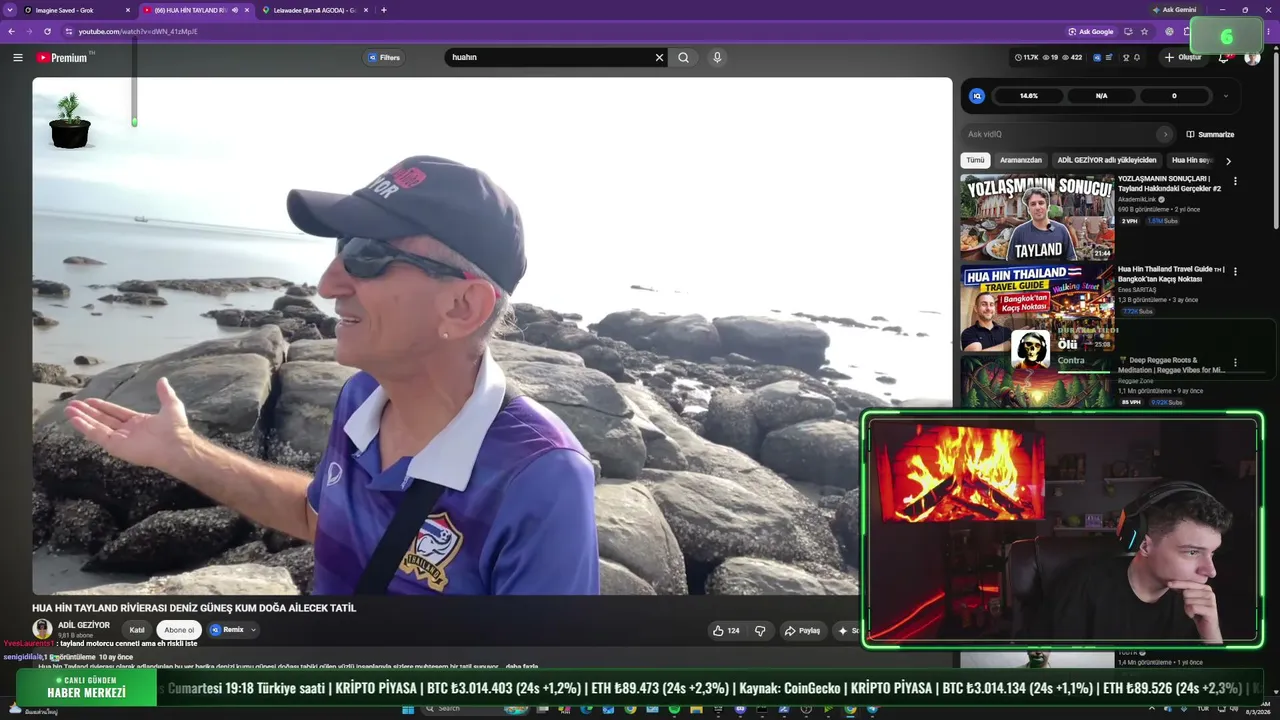
Task: Go to YouTube Premium home logo
Action: (x=62, y=57)
